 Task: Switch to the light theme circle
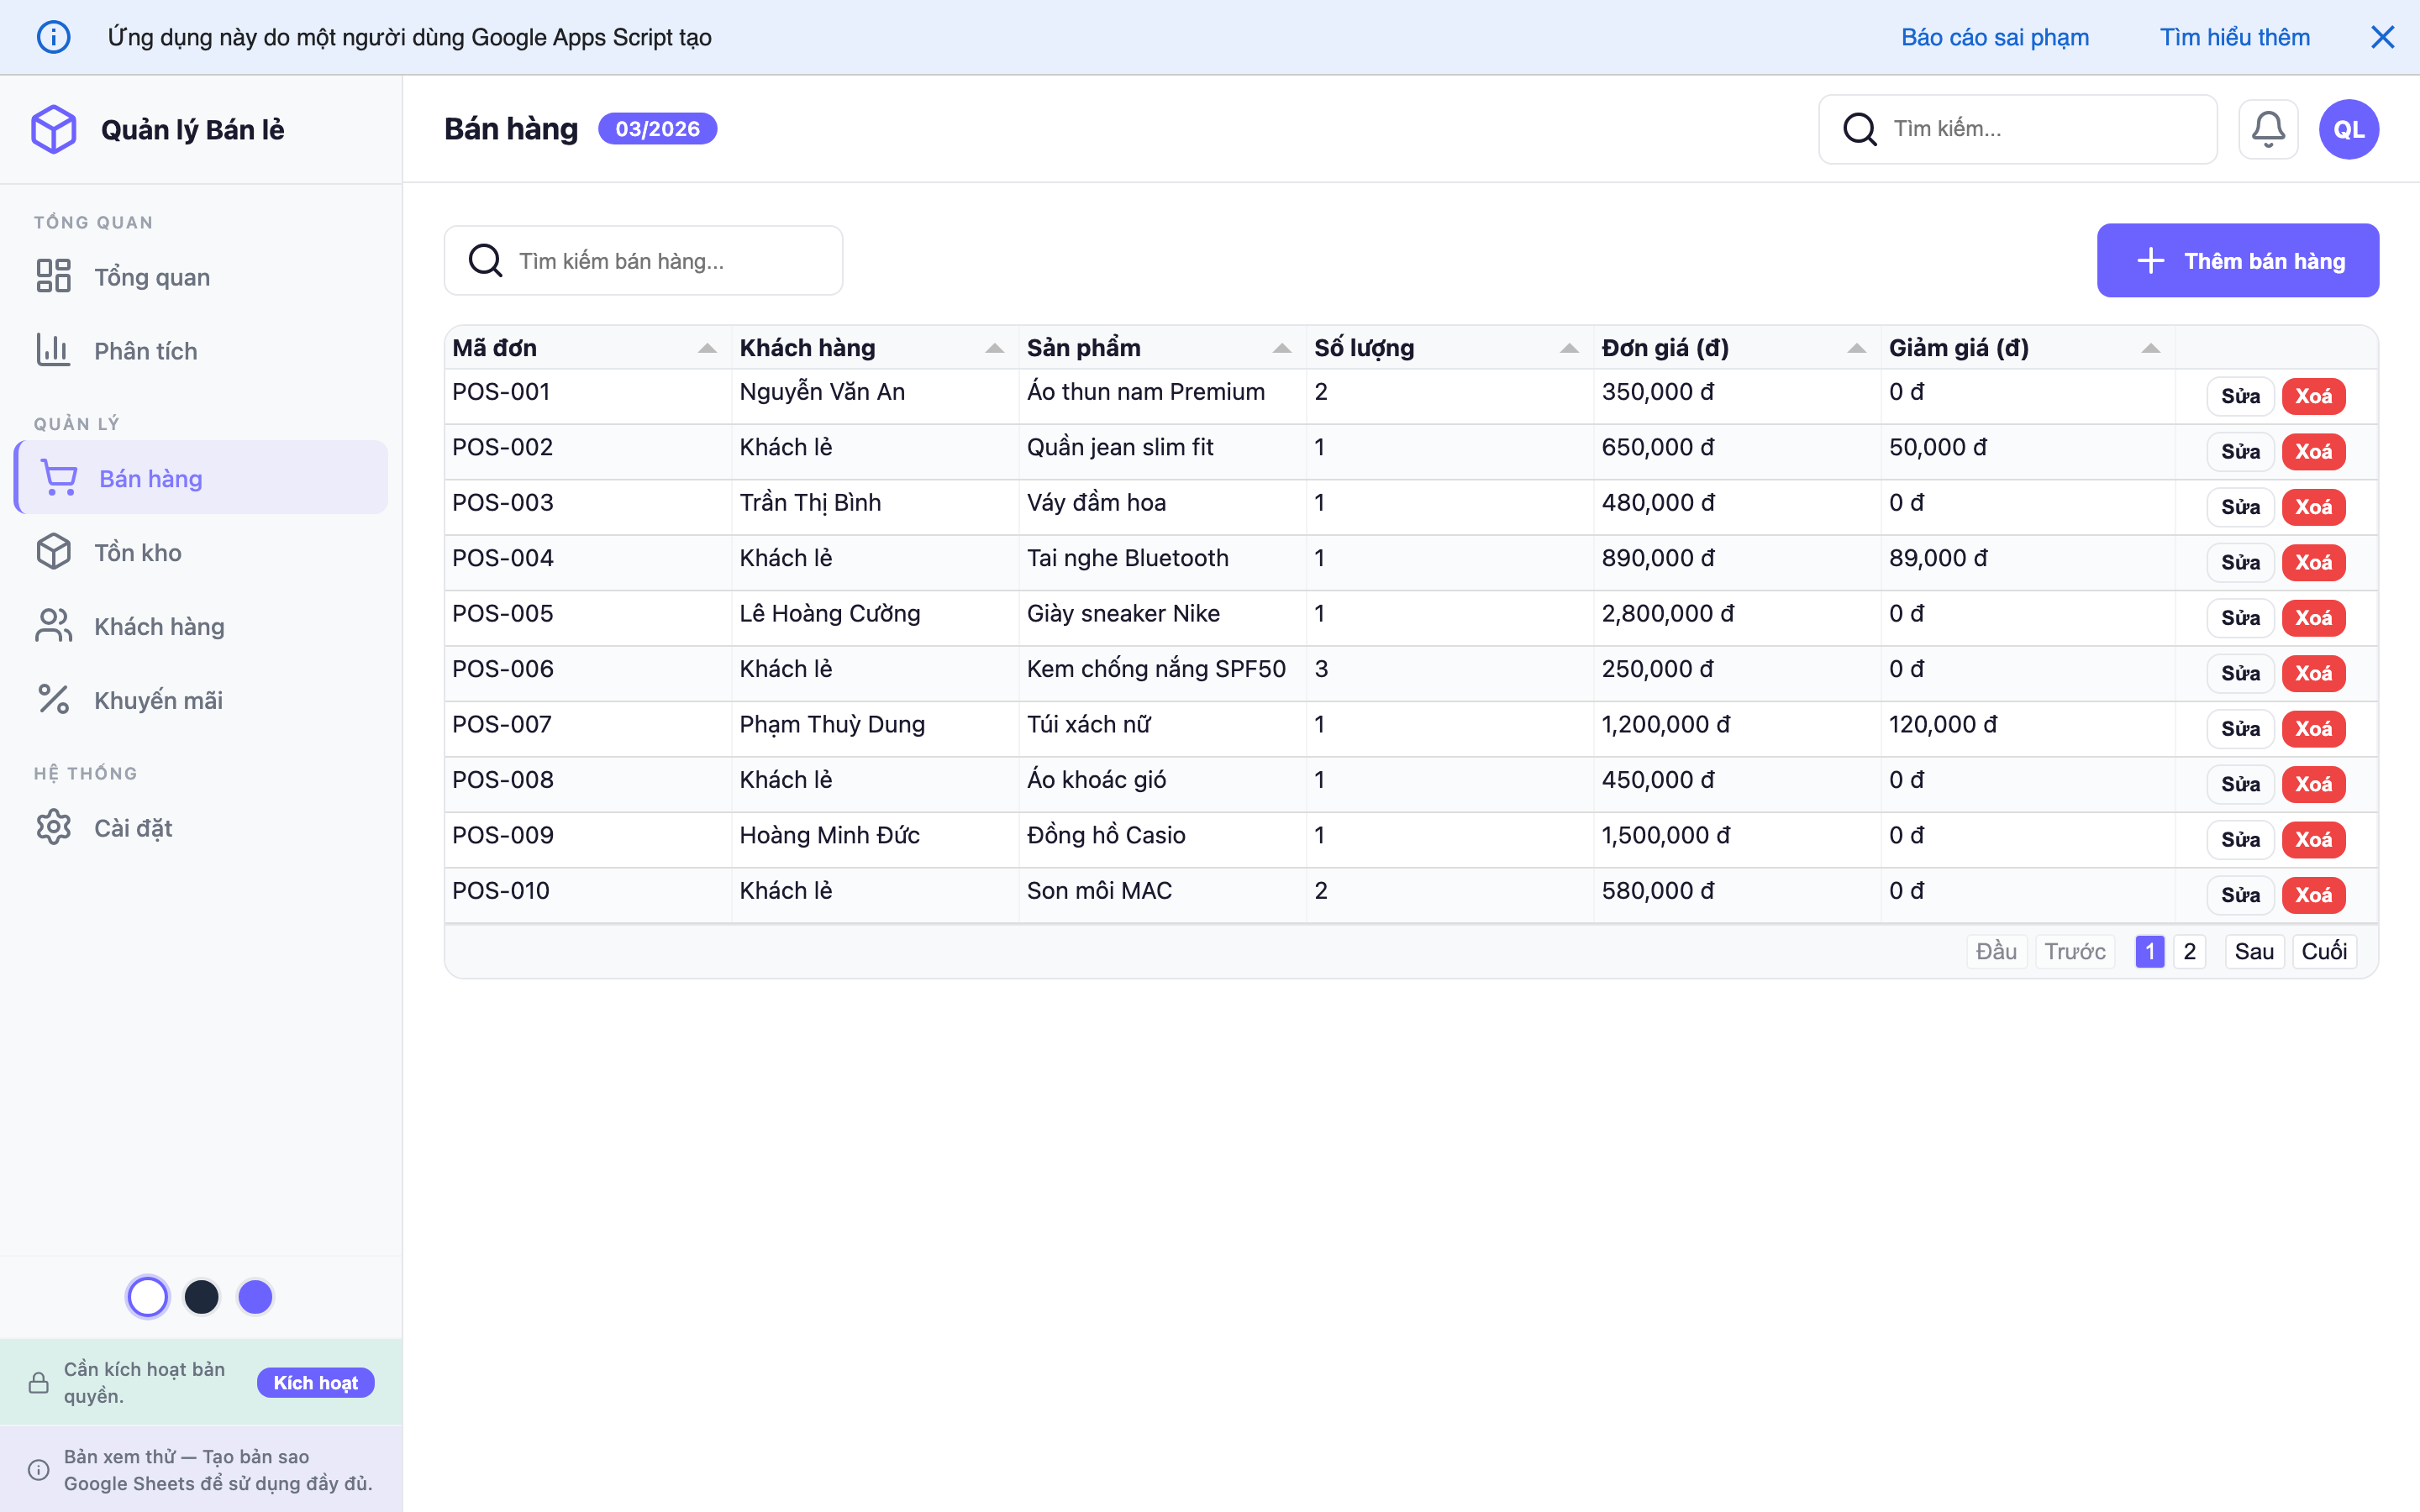(148, 1296)
